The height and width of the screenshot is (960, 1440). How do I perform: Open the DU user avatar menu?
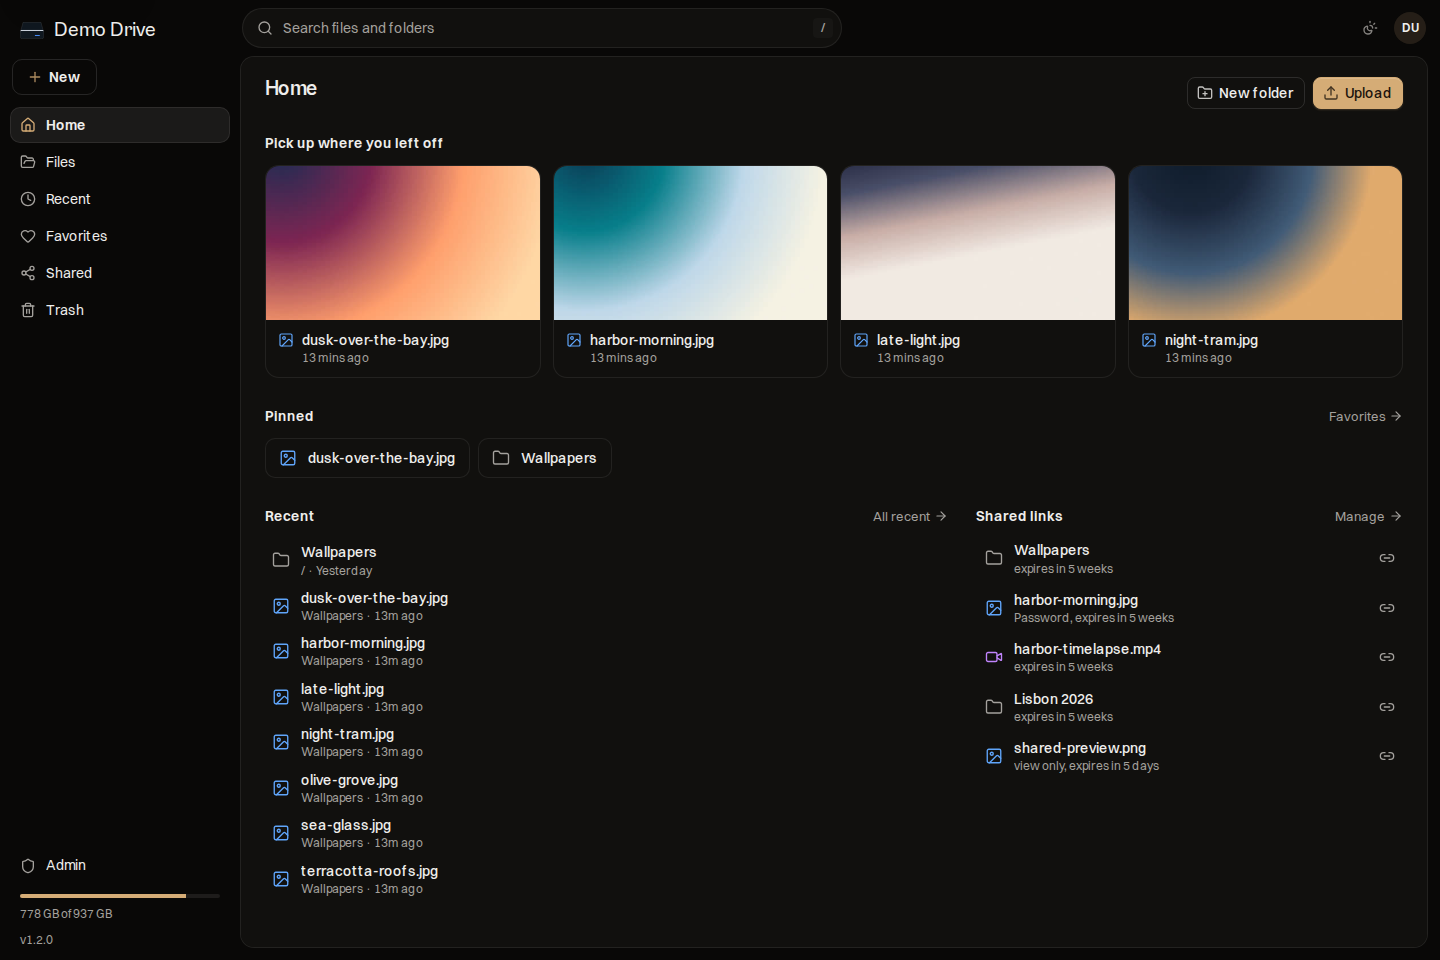pos(1410,28)
